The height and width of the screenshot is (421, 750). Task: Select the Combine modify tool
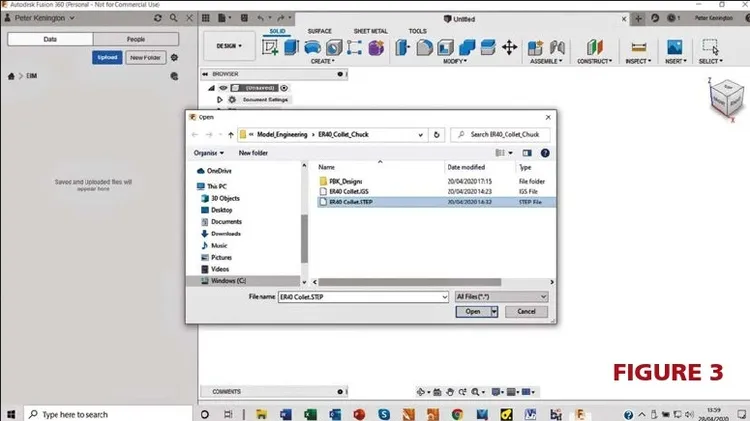pyautogui.click(x=467, y=47)
